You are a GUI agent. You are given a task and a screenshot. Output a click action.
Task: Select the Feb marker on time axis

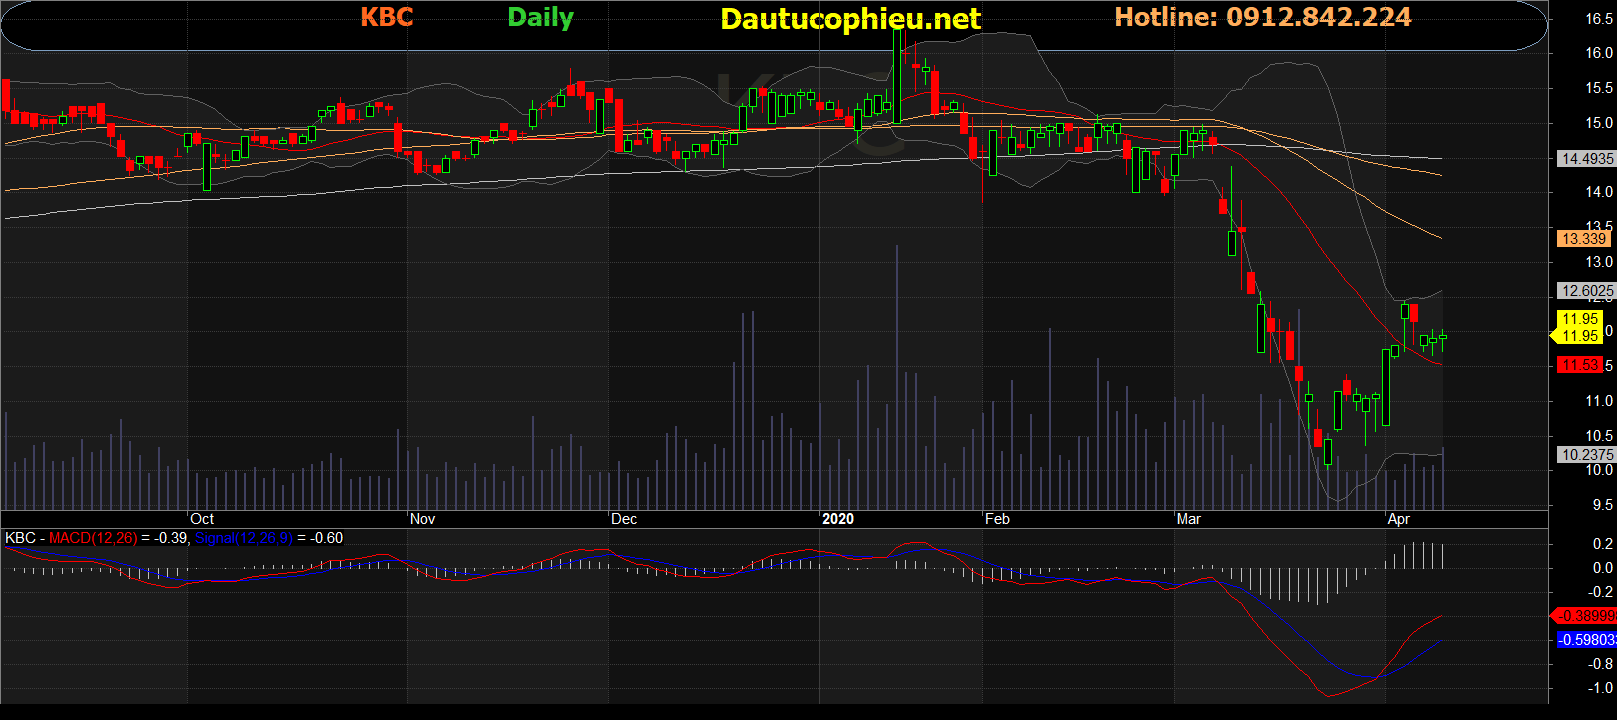point(997,519)
